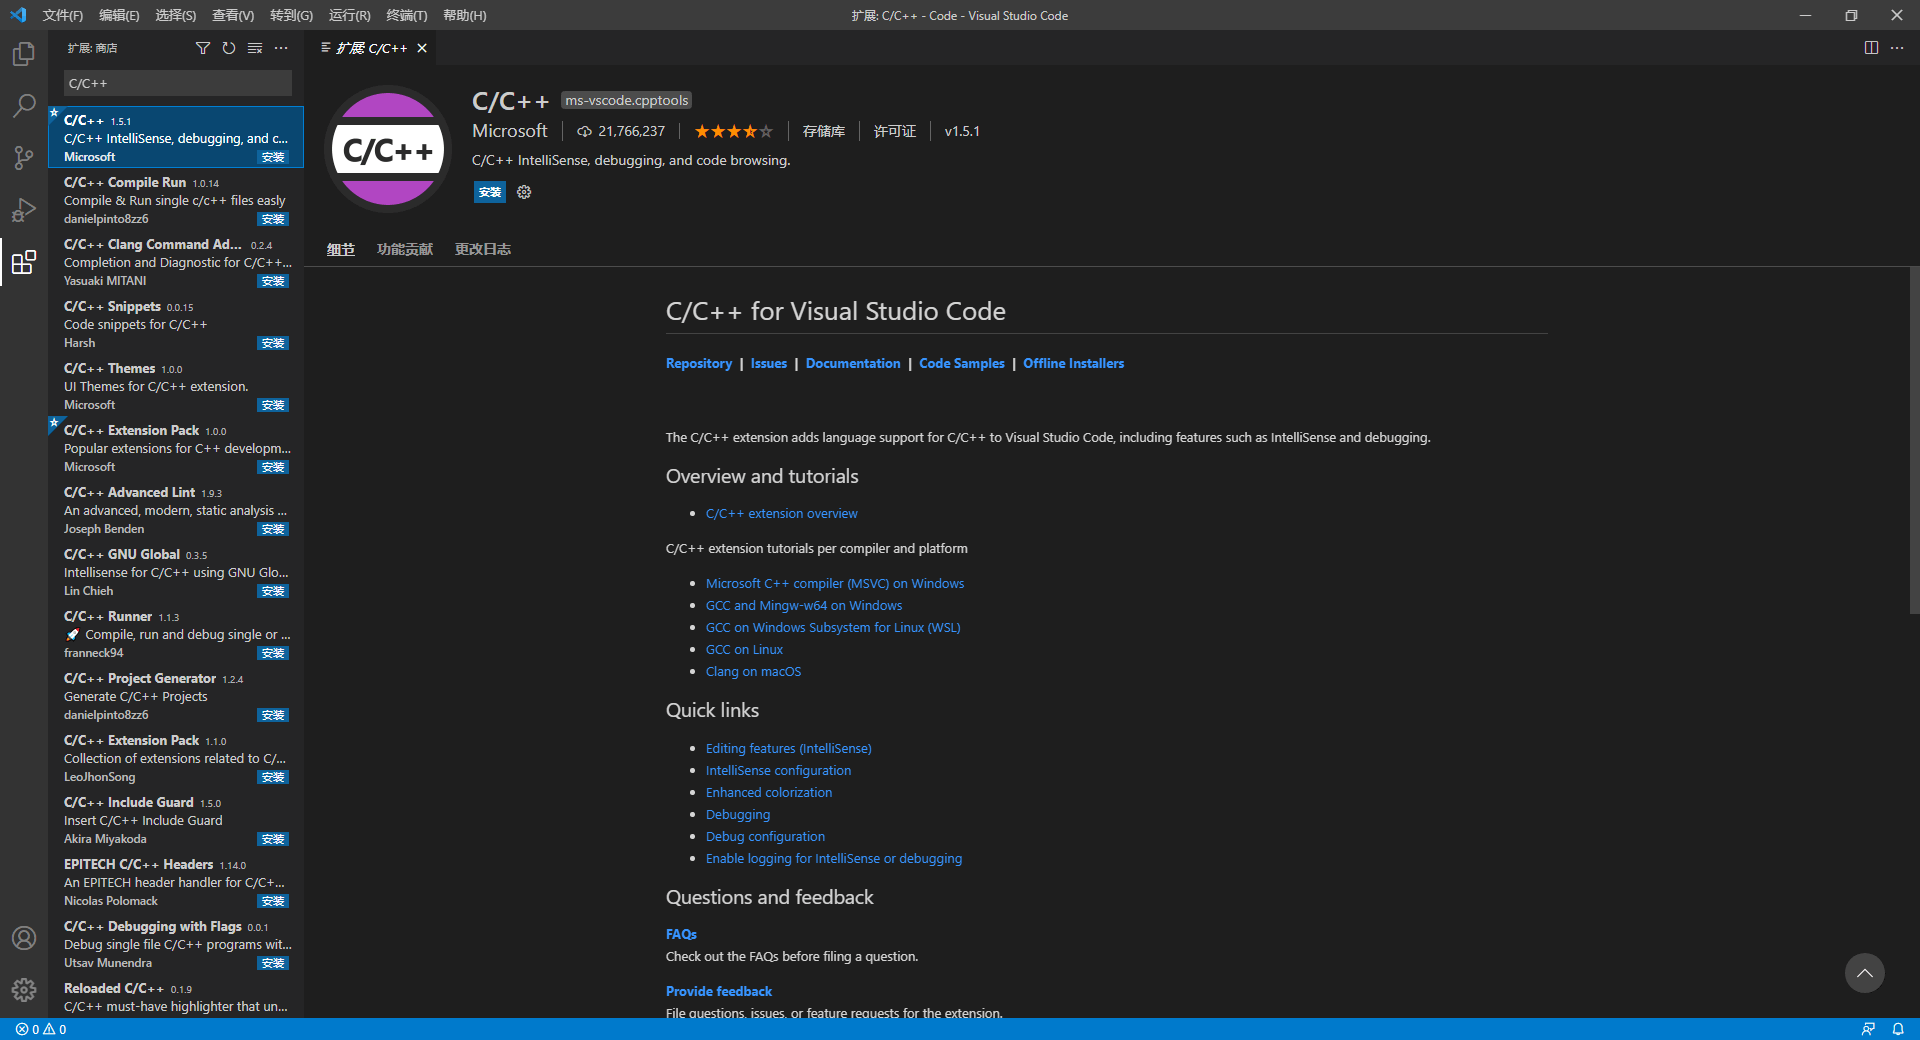The width and height of the screenshot is (1920, 1040).
Task: Click the split editor icon
Action: point(1871,48)
